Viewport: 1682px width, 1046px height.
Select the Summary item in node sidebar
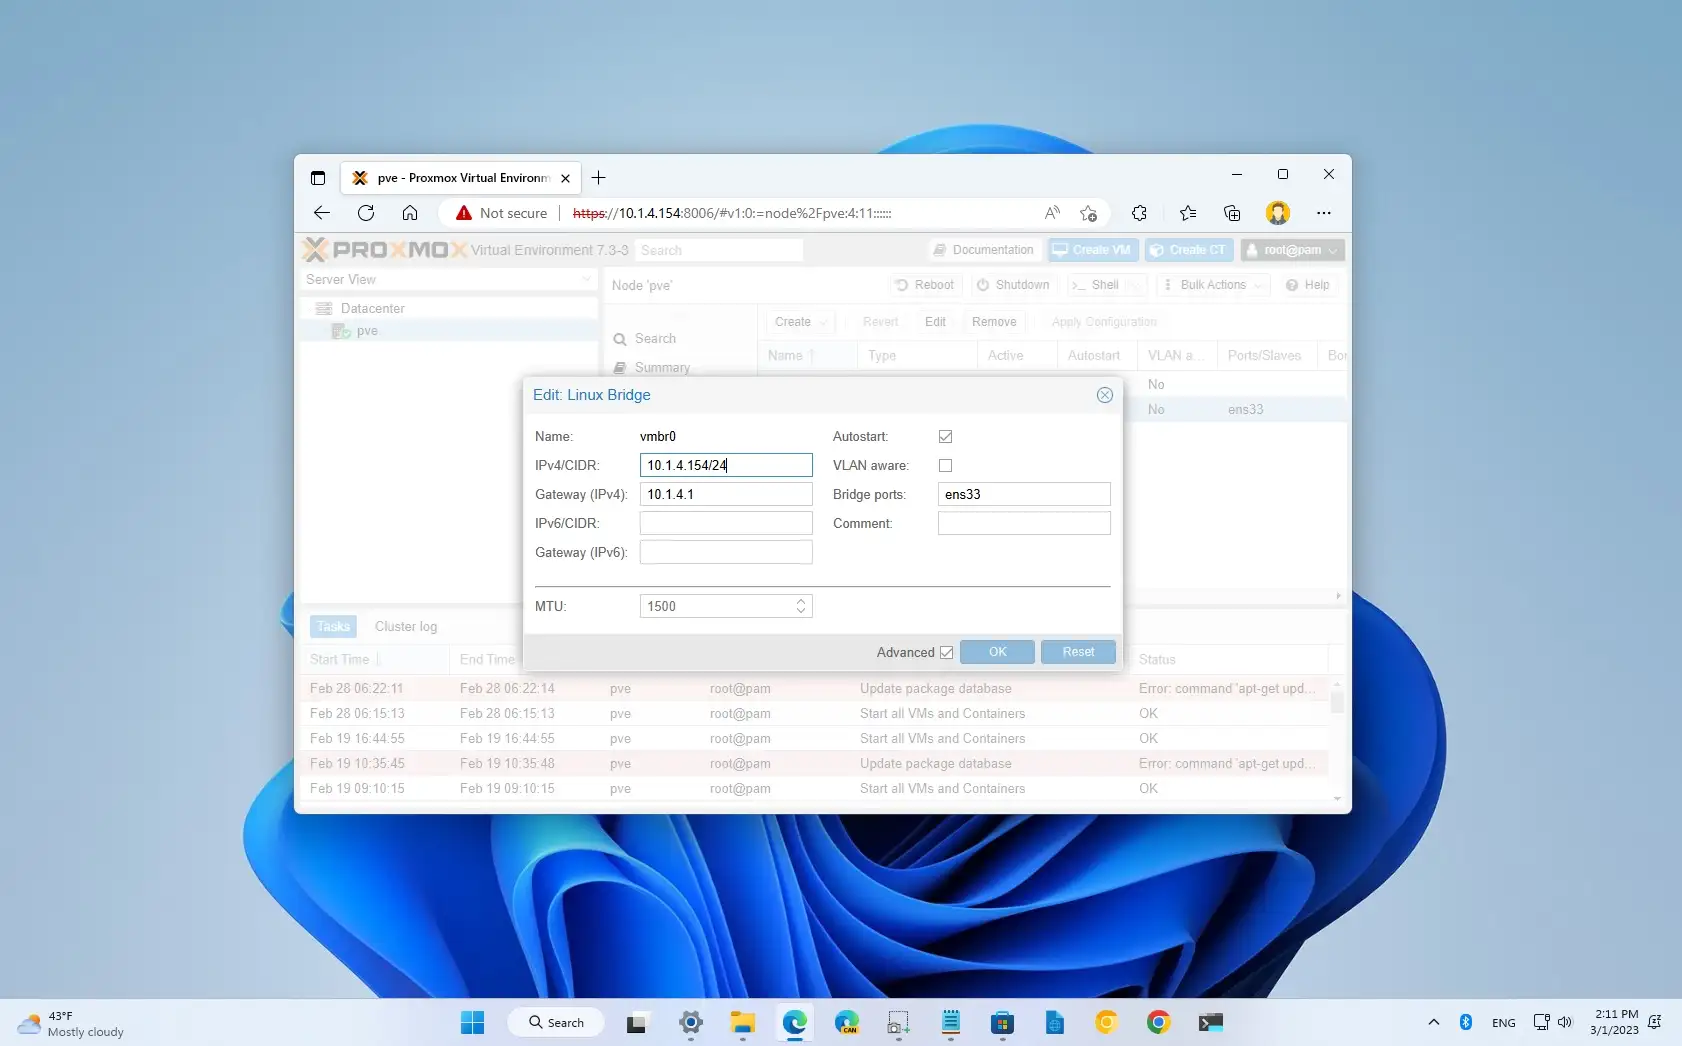662,368
